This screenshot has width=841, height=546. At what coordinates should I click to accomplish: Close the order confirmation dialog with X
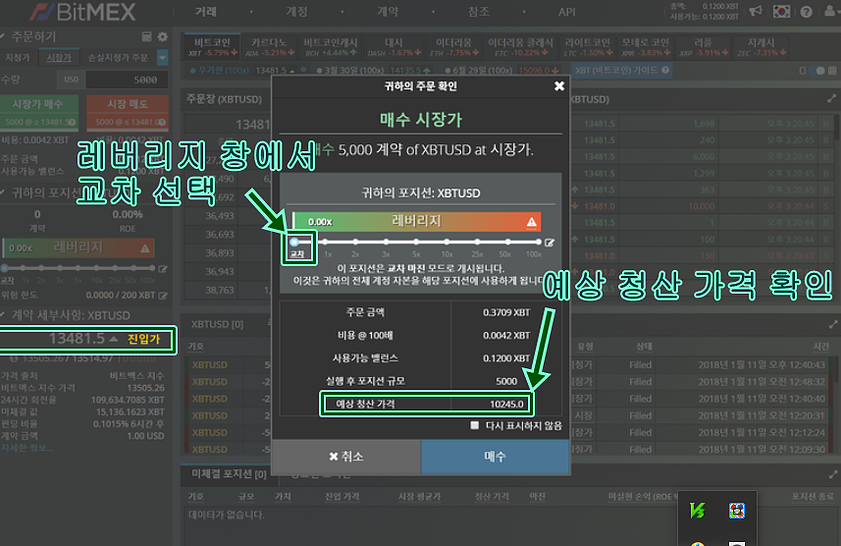pos(559,87)
